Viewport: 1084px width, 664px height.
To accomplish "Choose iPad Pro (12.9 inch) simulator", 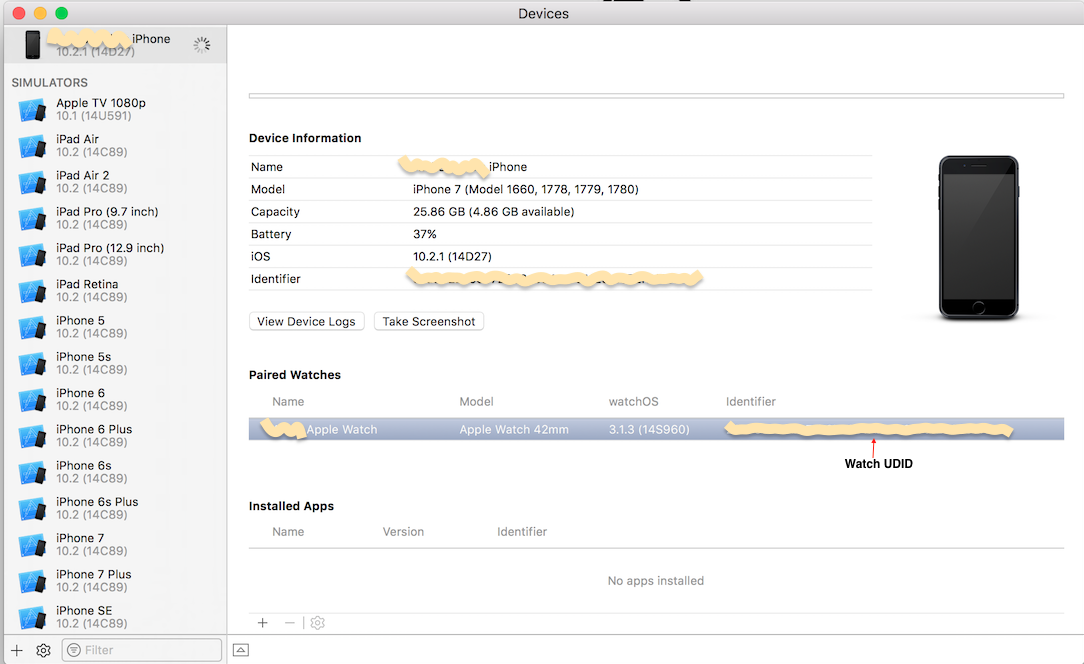I will (x=115, y=255).
